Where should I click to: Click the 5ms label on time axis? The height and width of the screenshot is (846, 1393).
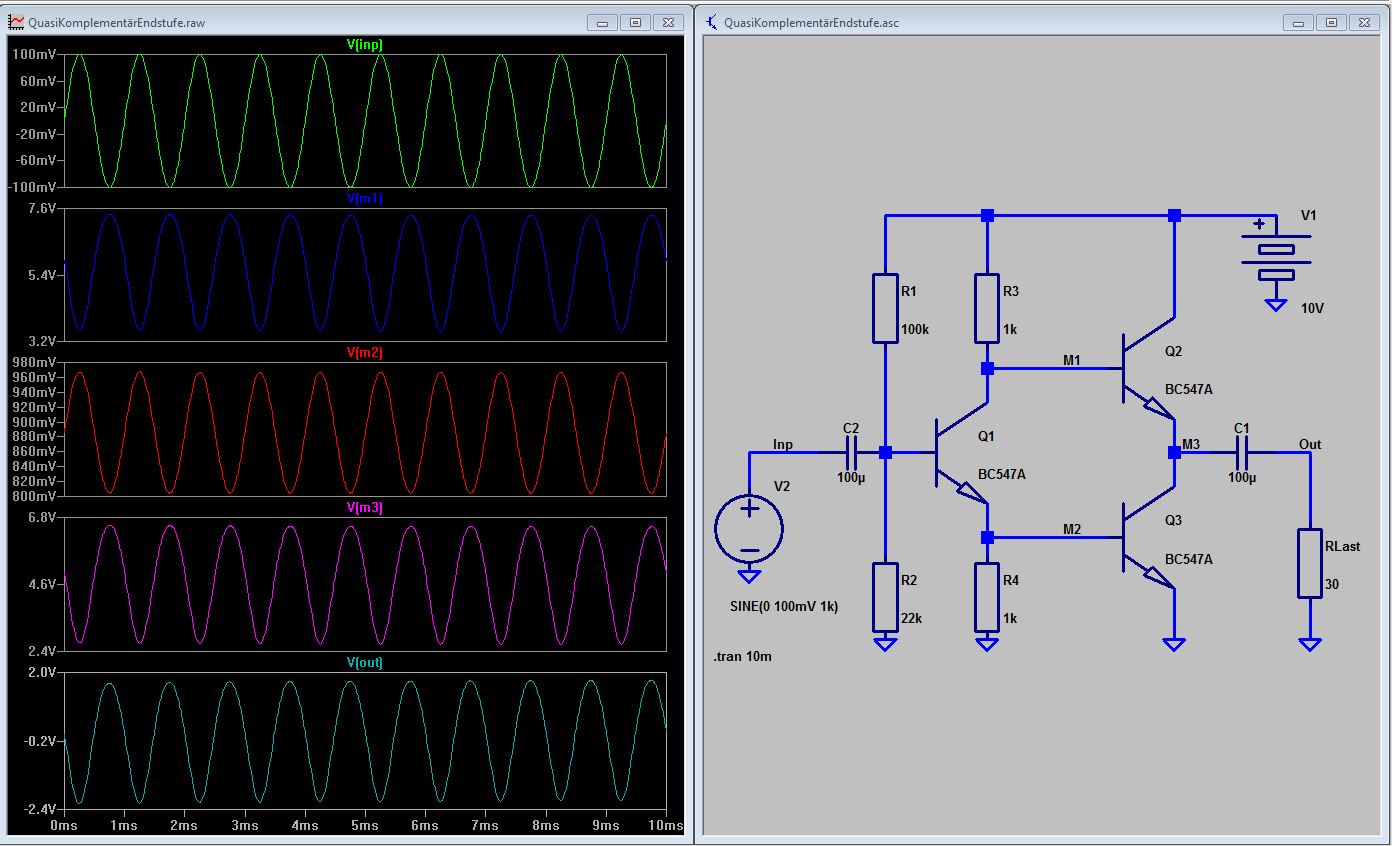tap(365, 826)
